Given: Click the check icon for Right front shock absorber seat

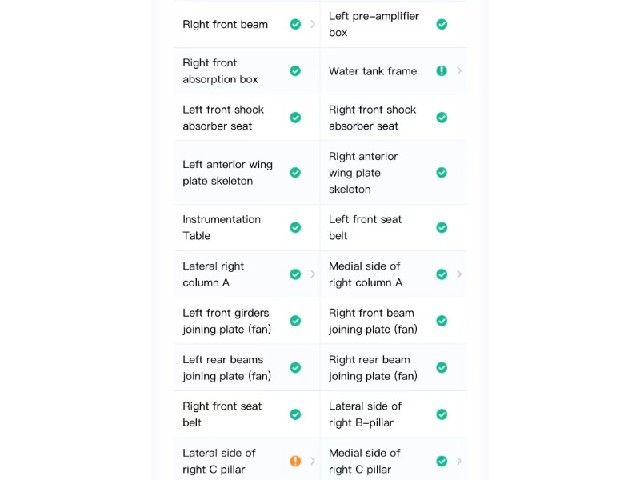Looking at the screenshot, I should (x=442, y=118).
